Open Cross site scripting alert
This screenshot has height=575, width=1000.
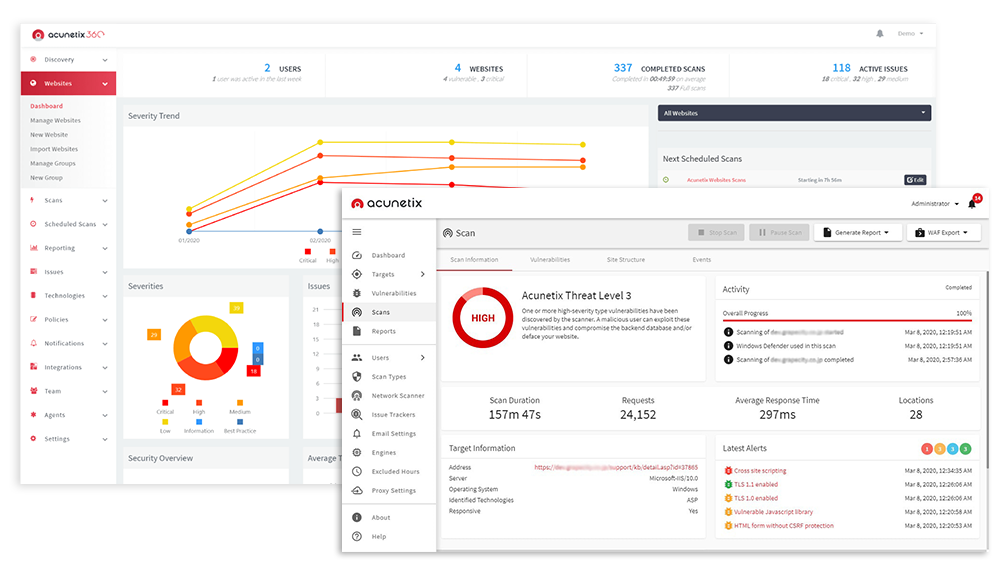(x=760, y=471)
